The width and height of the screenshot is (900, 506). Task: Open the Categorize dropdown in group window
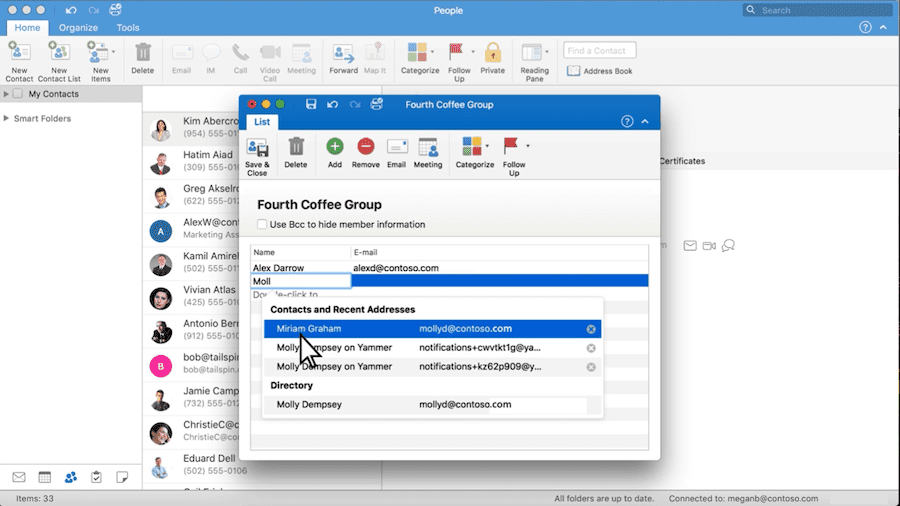click(487, 146)
